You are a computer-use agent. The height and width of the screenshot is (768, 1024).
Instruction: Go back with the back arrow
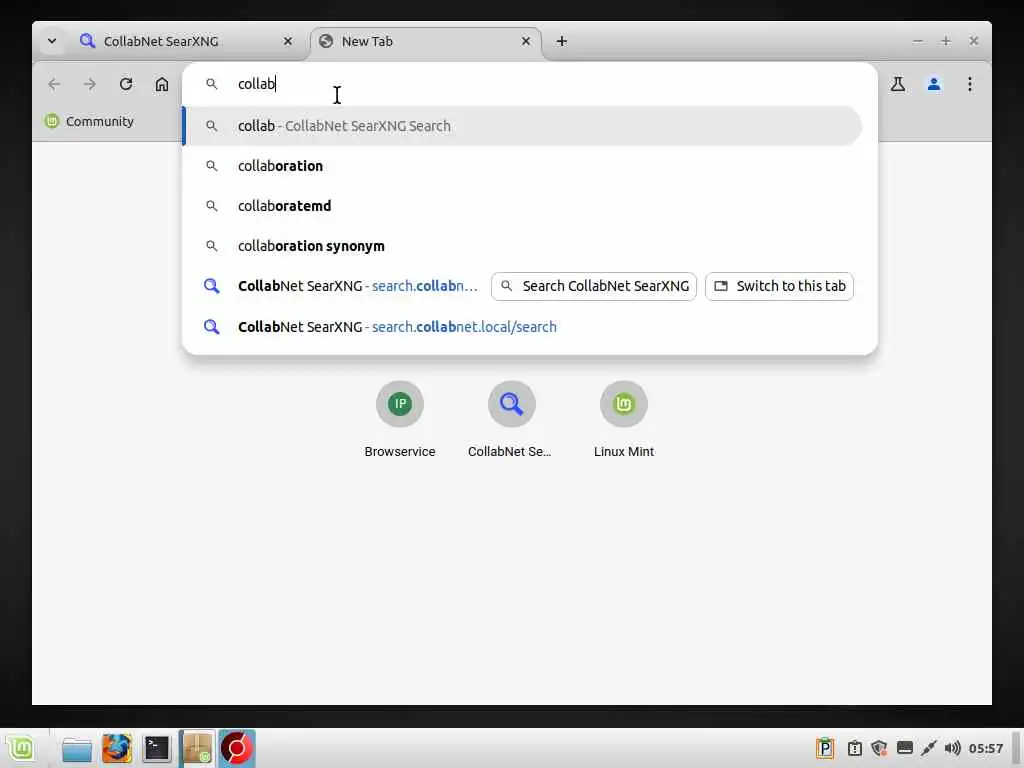(54, 84)
